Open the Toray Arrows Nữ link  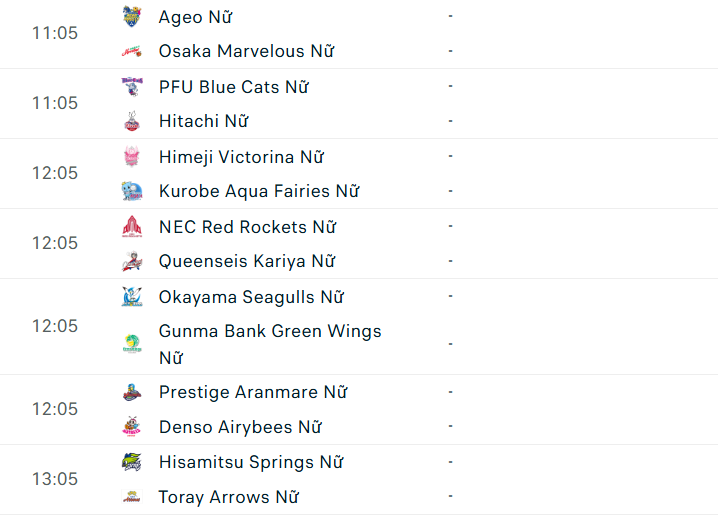[x=229, y=497]
